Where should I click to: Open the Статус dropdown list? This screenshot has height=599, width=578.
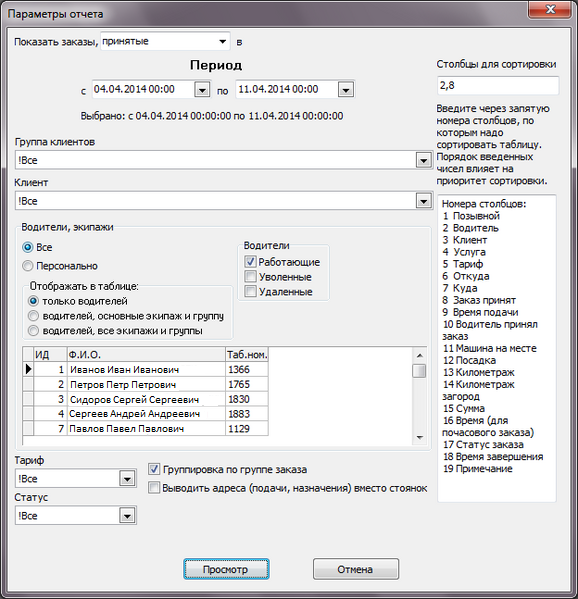[127, 516]
